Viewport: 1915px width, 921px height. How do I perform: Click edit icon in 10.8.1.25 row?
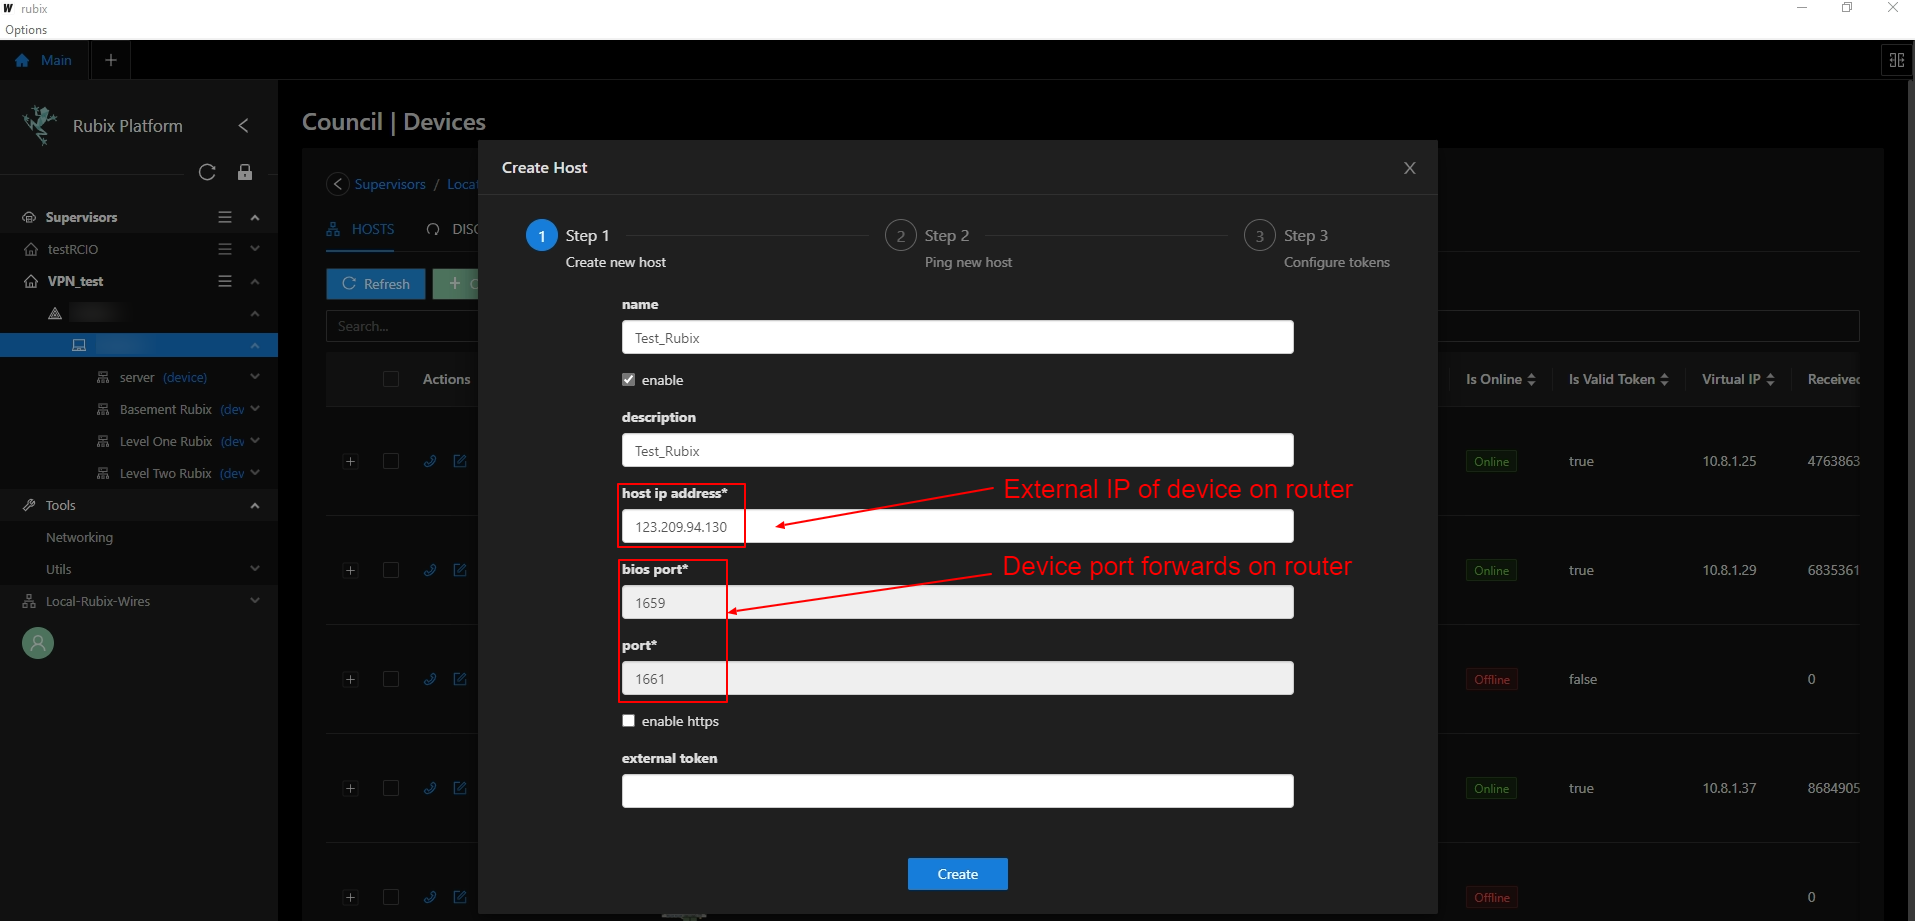point(460,461)
